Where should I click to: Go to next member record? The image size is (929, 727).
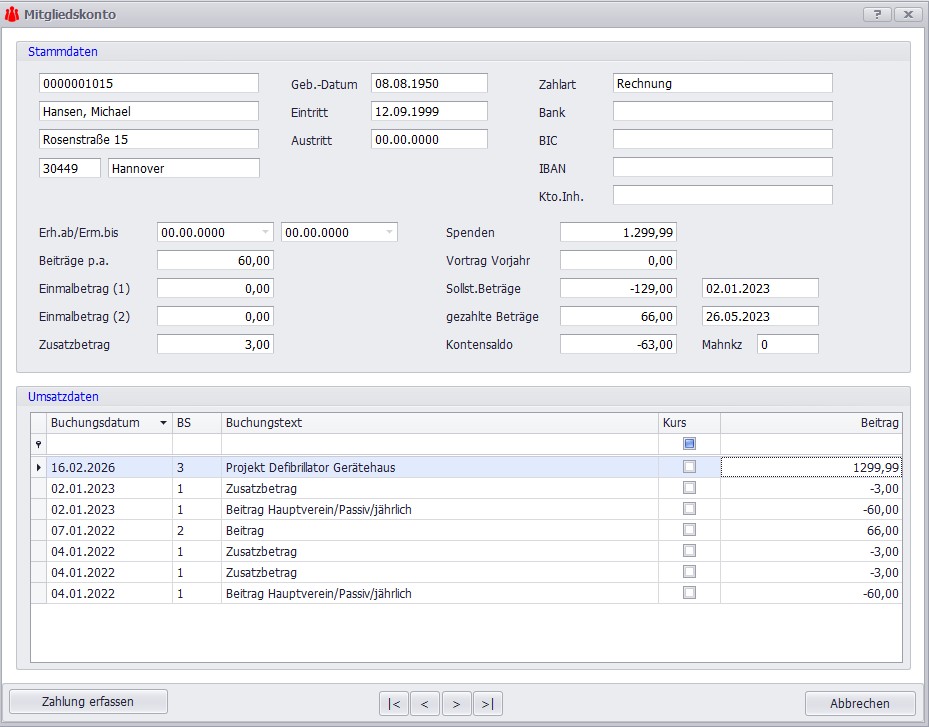(456, 704)
